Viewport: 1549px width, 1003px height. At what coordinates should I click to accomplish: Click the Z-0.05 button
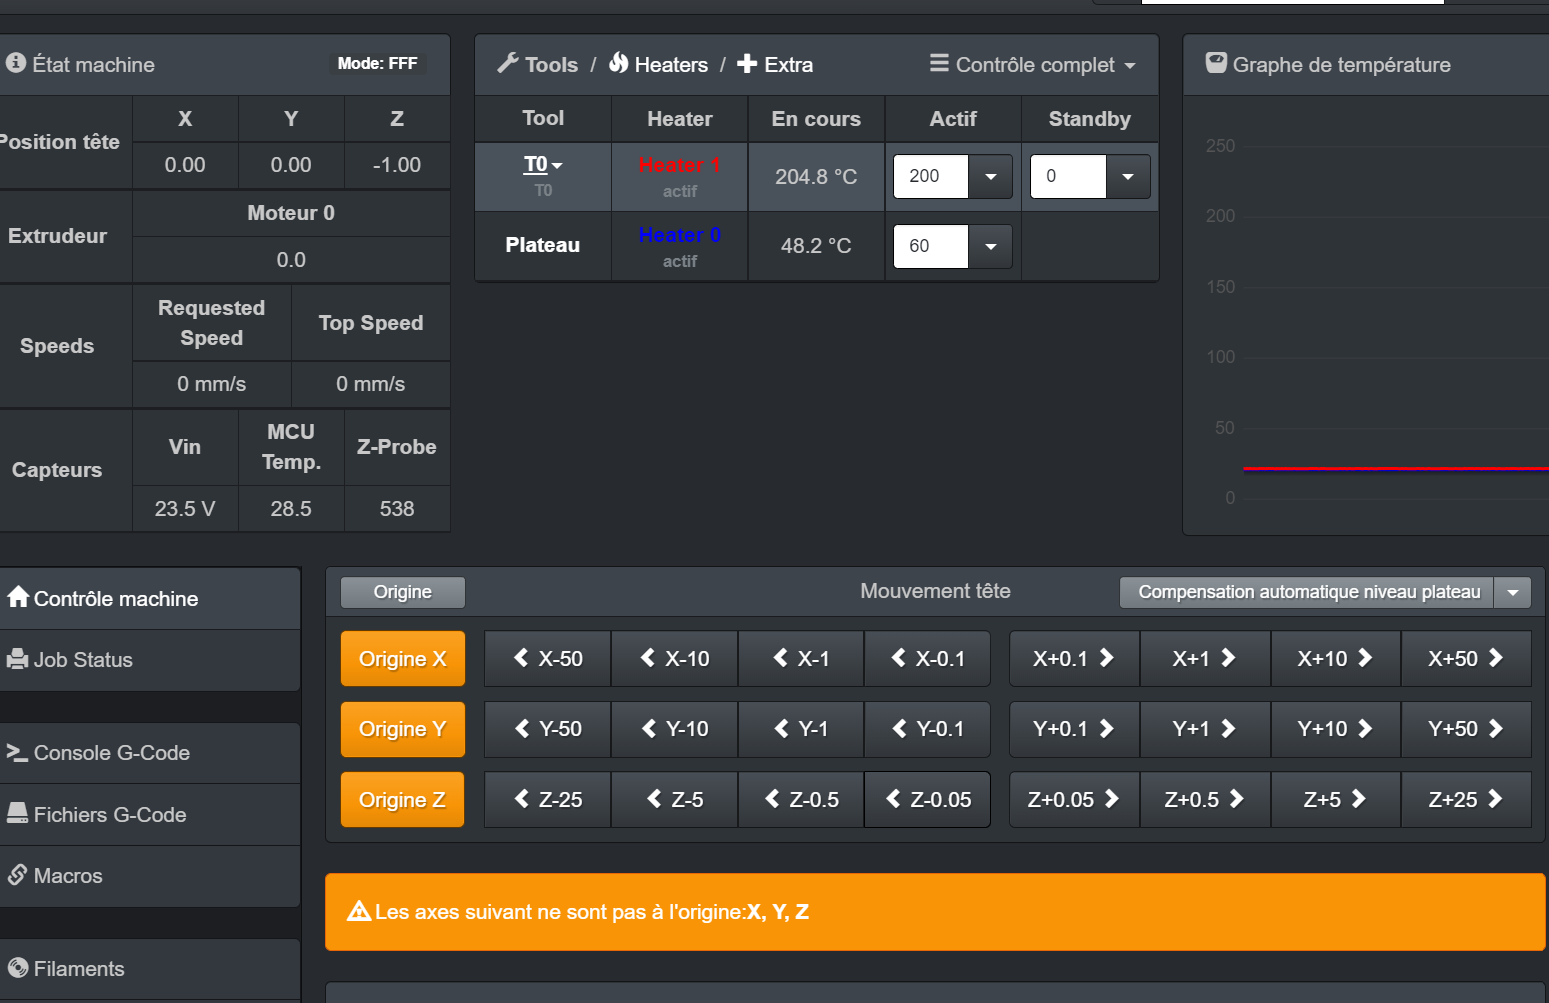pyautogui.click(x=927, y=800)
